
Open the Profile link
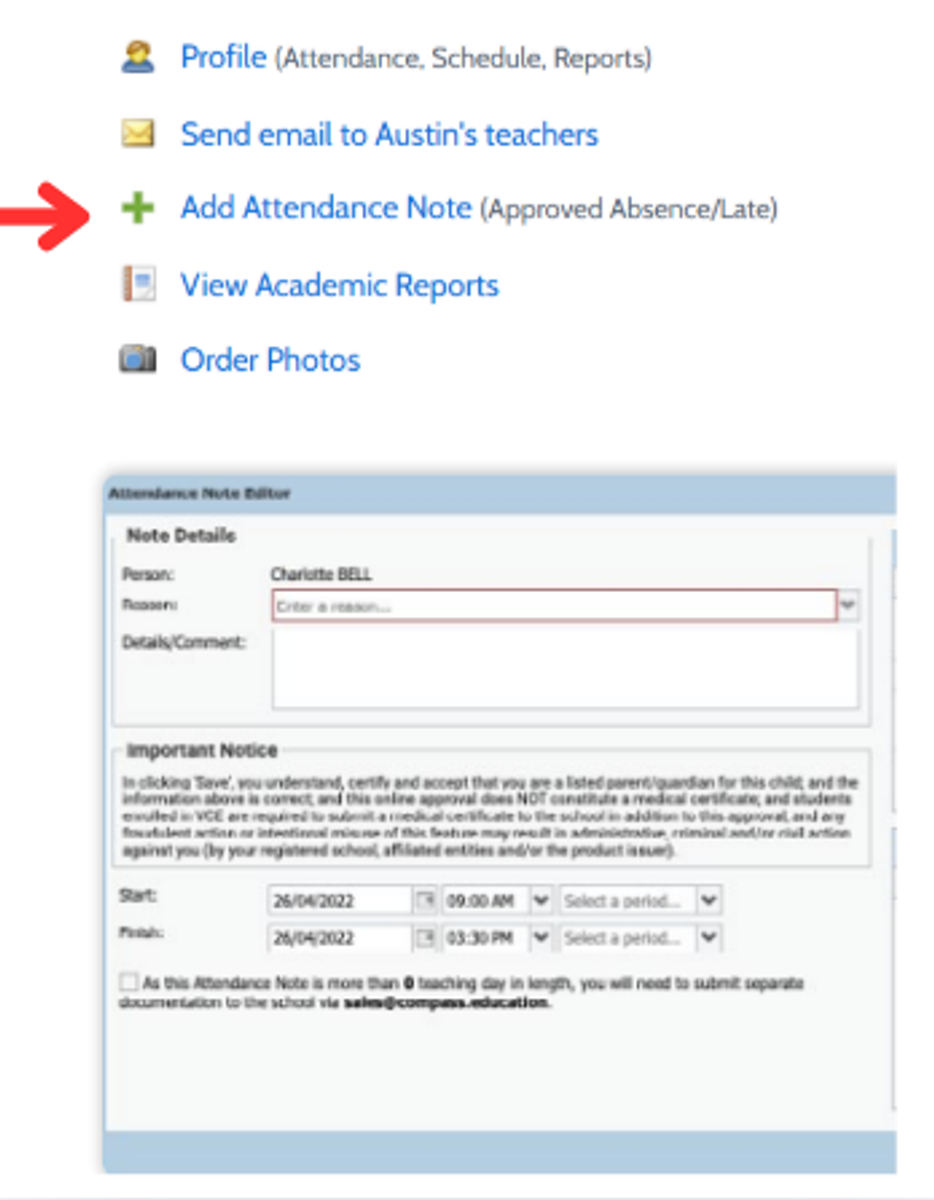coord(223,58)
